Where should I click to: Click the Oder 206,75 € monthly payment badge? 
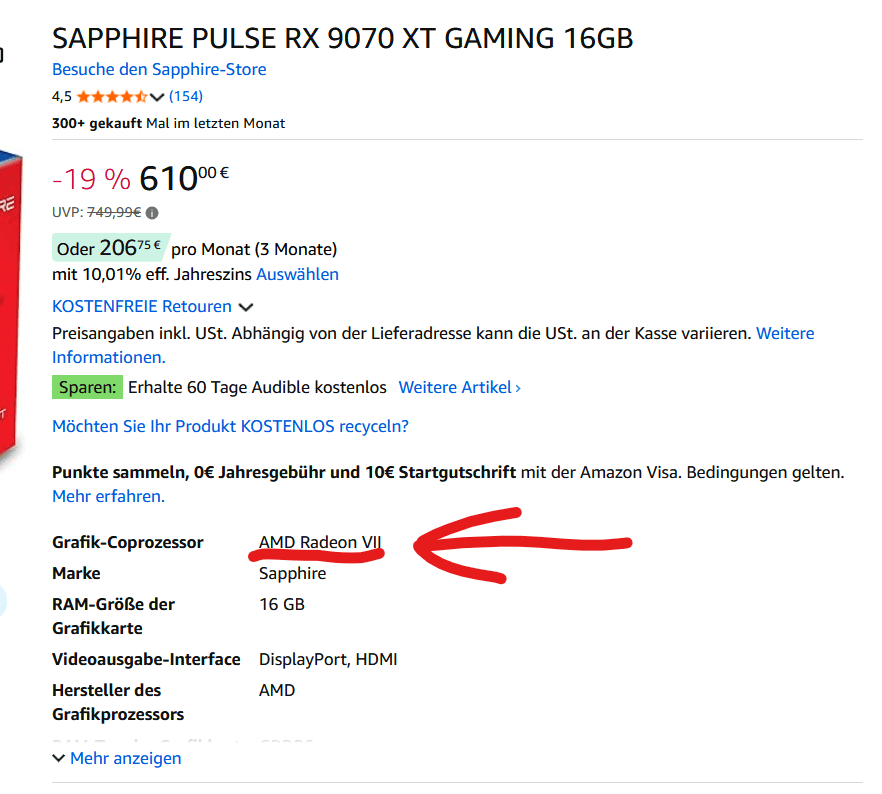pyautogui.click(x=110, y=249)
